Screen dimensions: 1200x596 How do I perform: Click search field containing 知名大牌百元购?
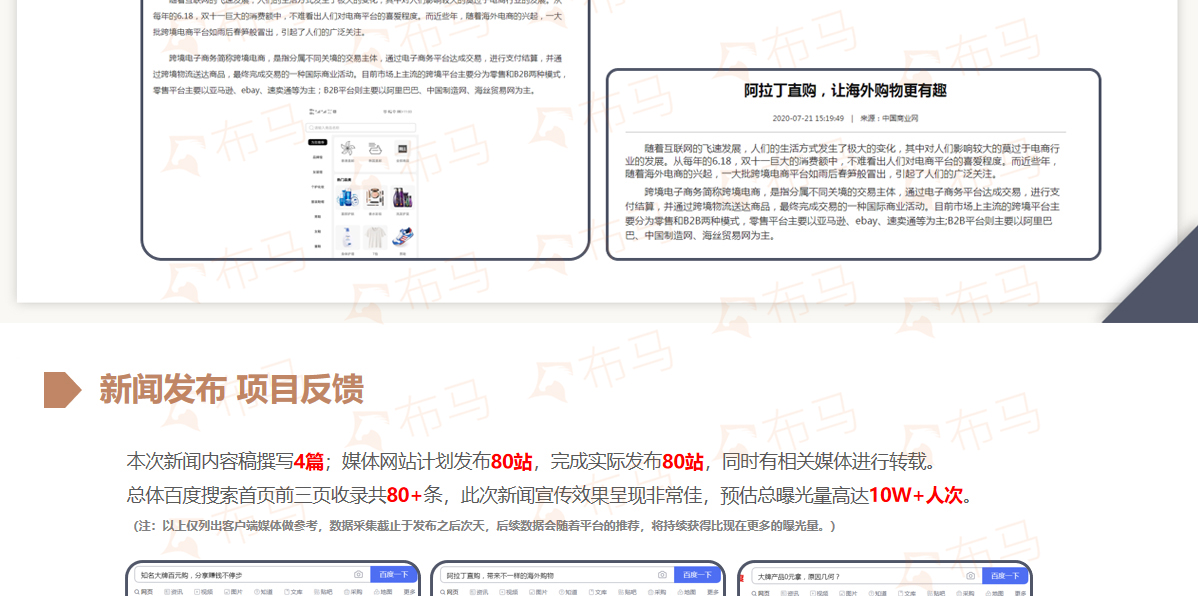[x=240, y=575]
